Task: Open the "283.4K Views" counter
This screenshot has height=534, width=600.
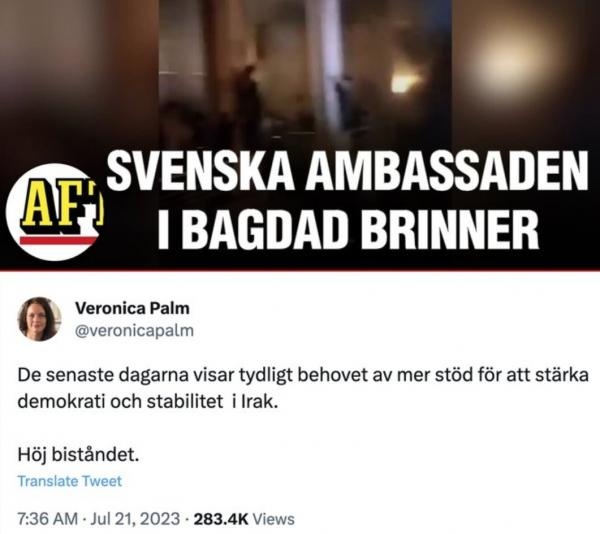Action: coord(244,519)
